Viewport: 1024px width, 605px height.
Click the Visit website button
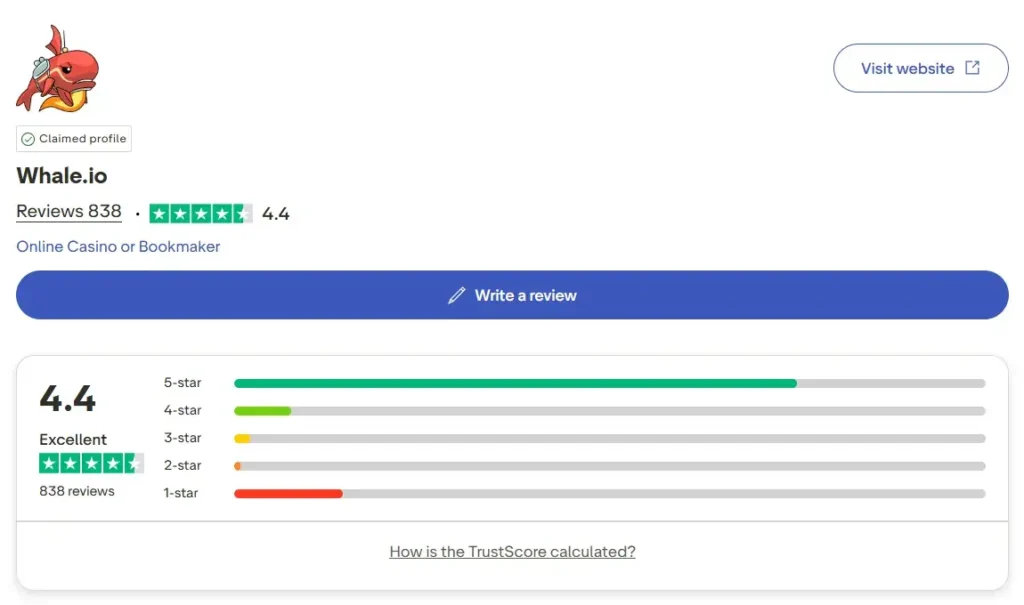click(x=920, y=68)
